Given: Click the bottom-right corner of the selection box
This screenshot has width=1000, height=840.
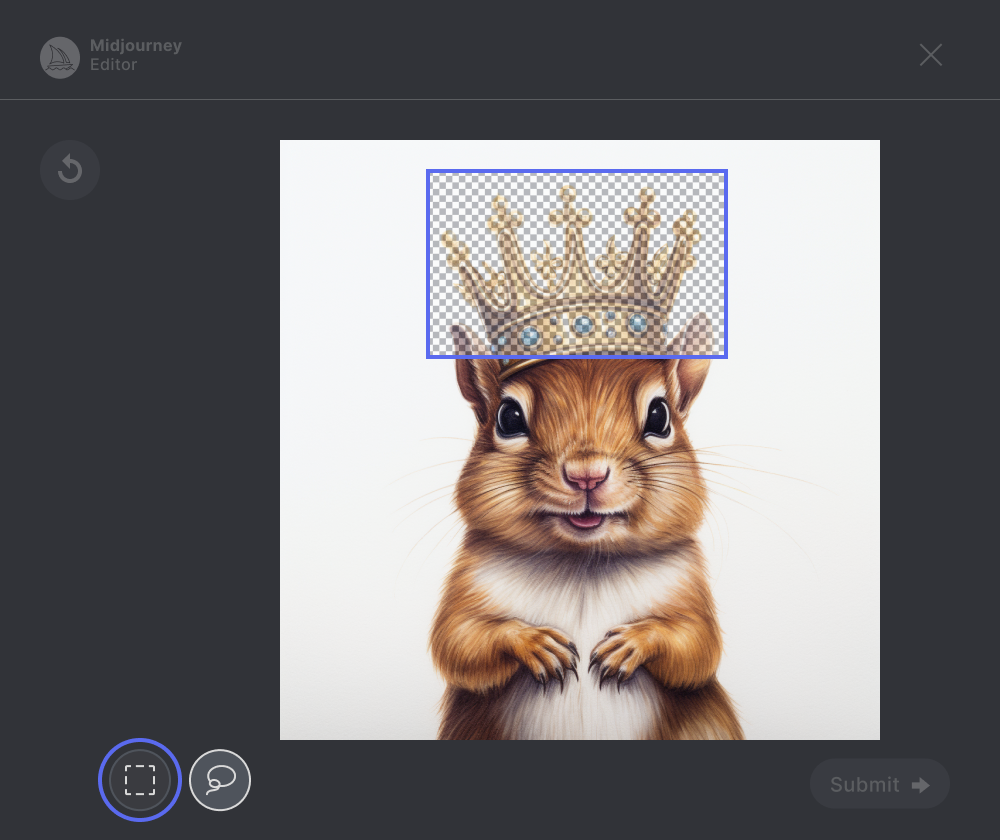Looking at the screenshot, I should [726, 356].
